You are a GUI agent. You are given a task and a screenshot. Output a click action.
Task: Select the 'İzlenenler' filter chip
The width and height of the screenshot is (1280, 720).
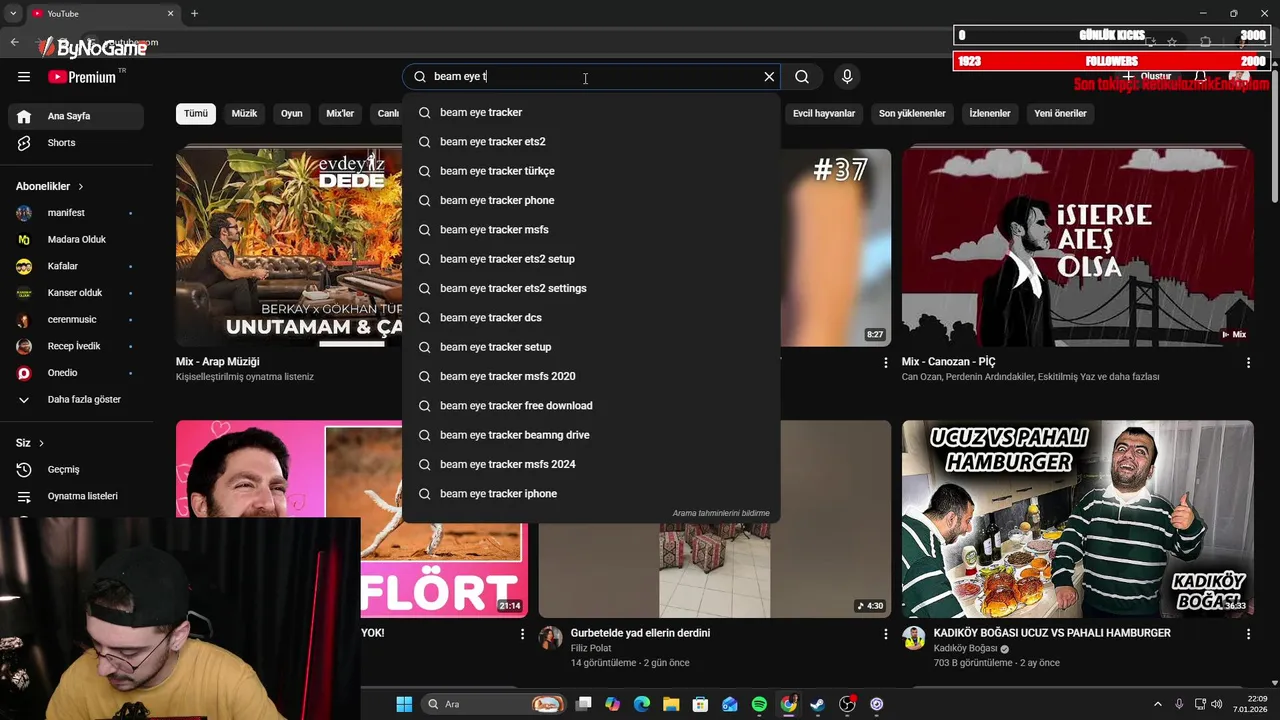pyautogui.click(x=990, y=113)
